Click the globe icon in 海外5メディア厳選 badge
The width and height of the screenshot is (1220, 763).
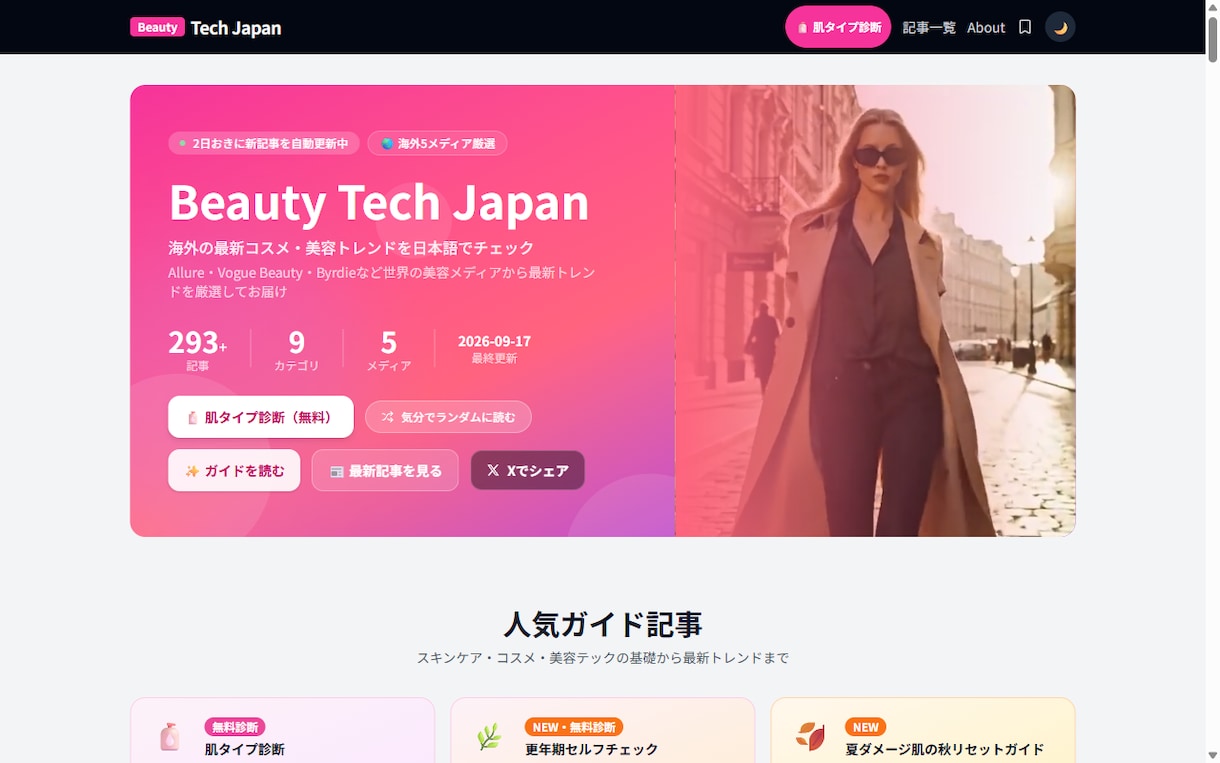pos(387,143)
